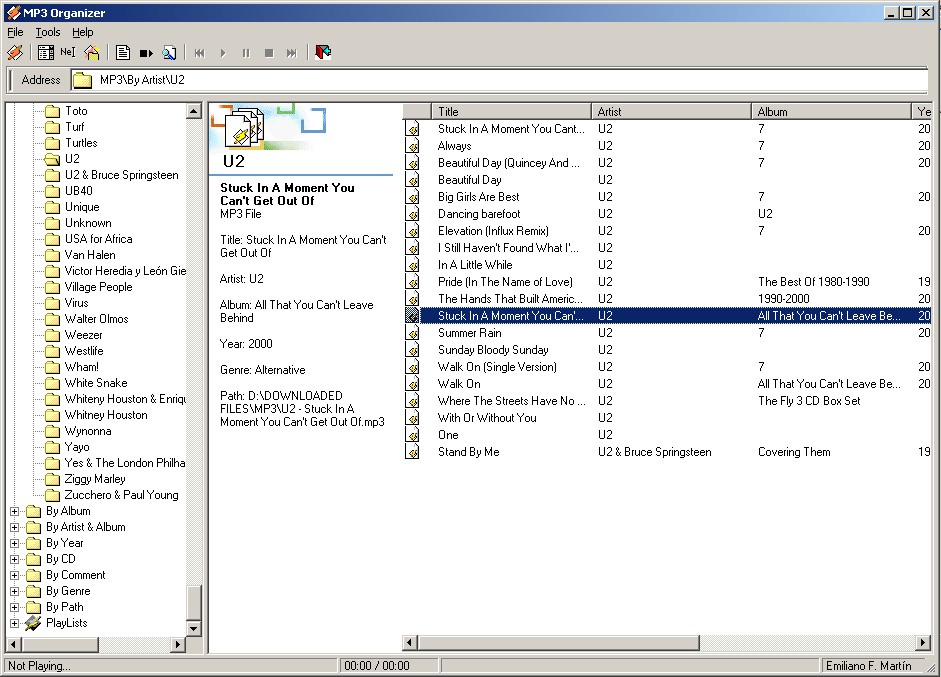Select the Ziggy Marley folder
The height and width of the screenshot is (677, 941).
(x=95, y=479)
